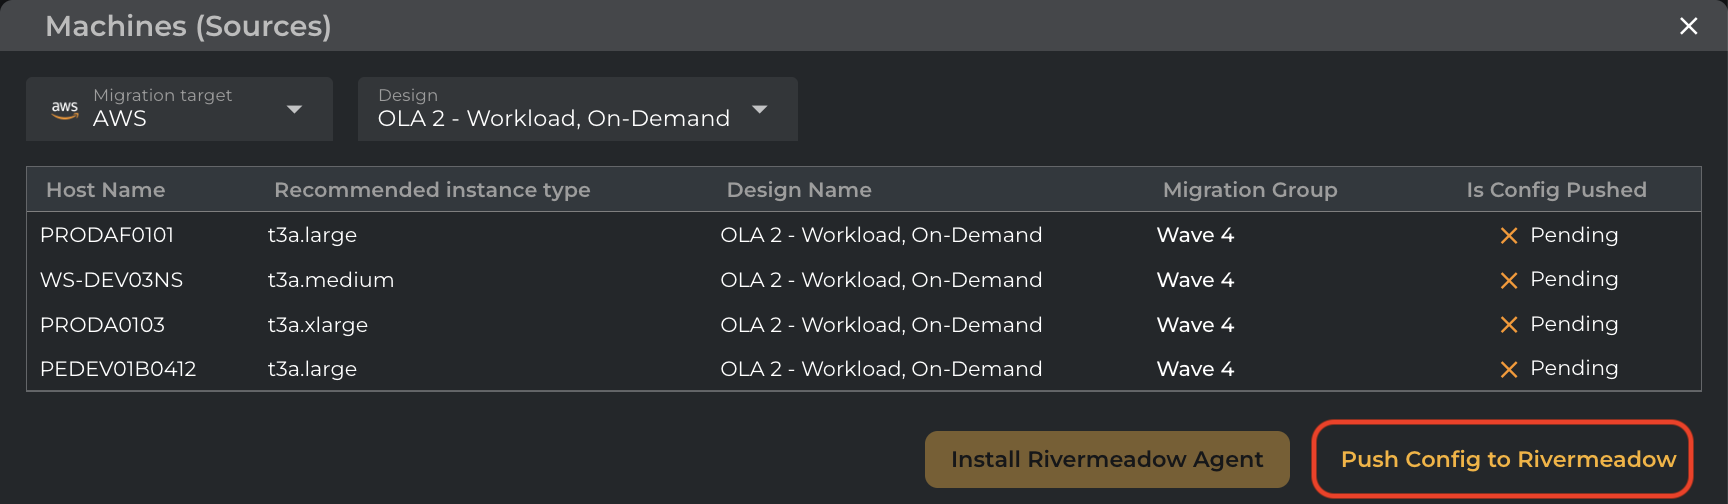Click the AWS logo icon
Viewport: 1728px width, 504px height.
point(65,109)
